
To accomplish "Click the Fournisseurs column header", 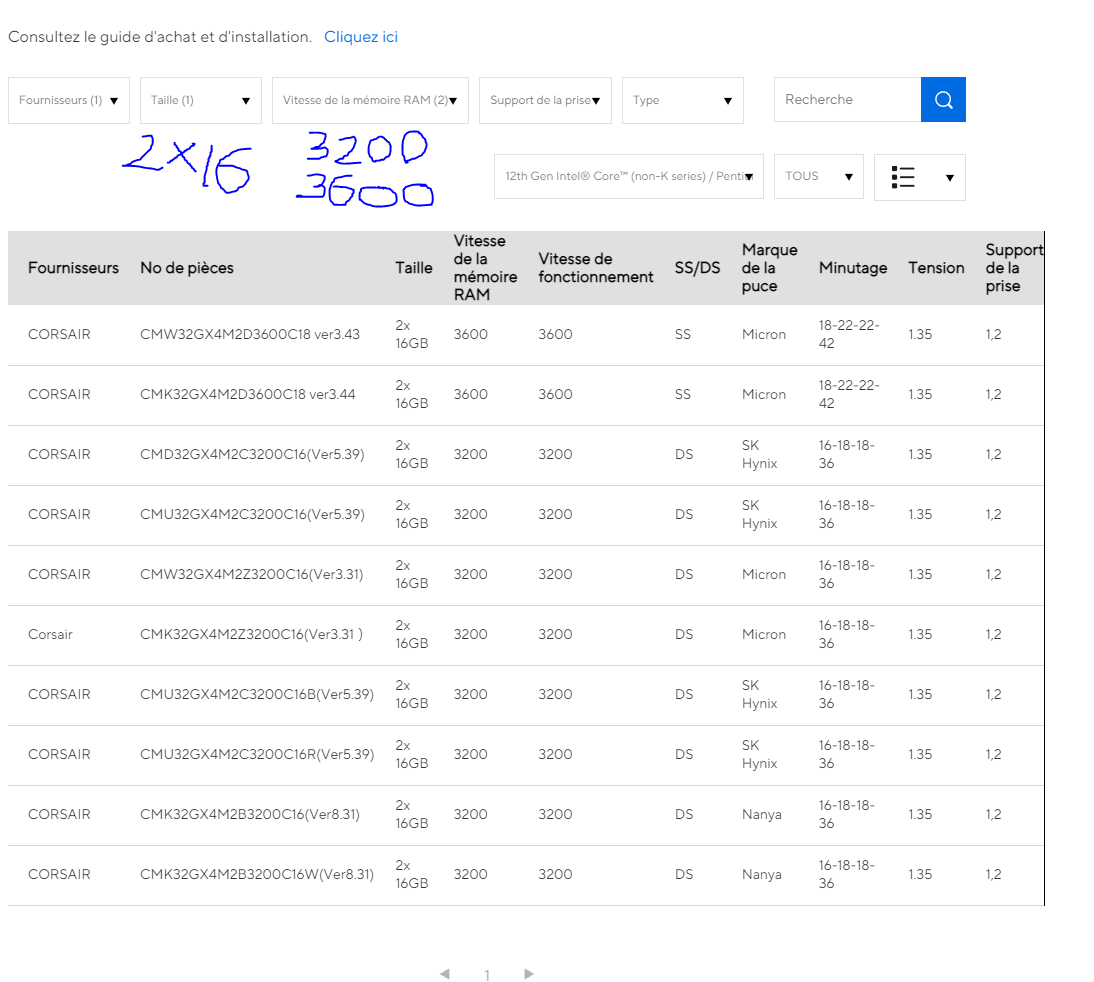I will pyautogui.click(x=73, y=268).
